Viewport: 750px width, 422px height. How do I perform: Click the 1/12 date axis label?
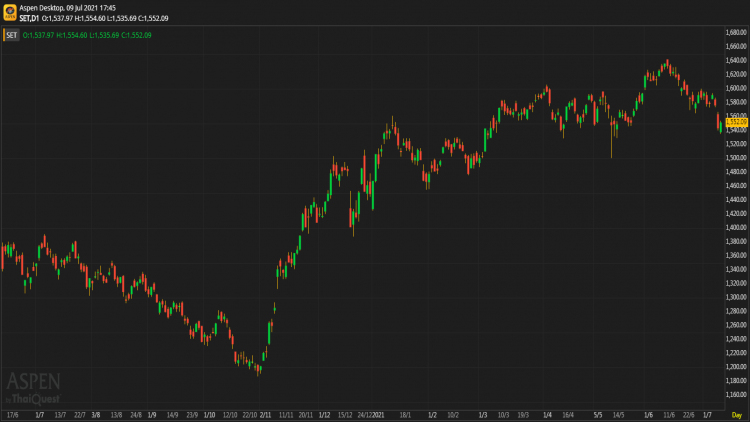(x=324, y=415)
